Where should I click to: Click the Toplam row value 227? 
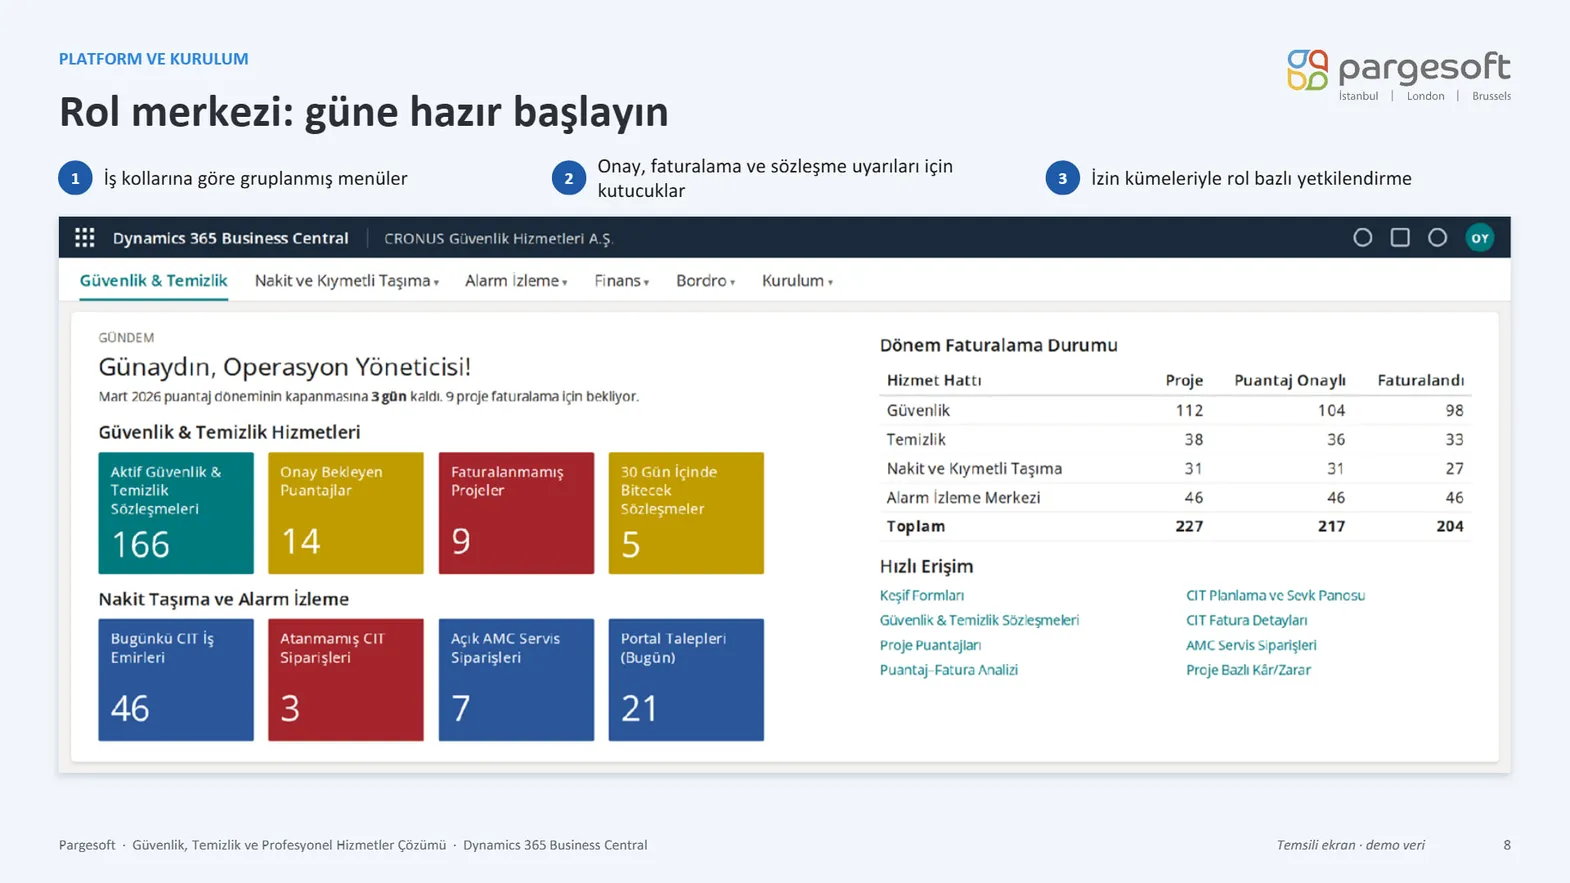pos(1189,526)
